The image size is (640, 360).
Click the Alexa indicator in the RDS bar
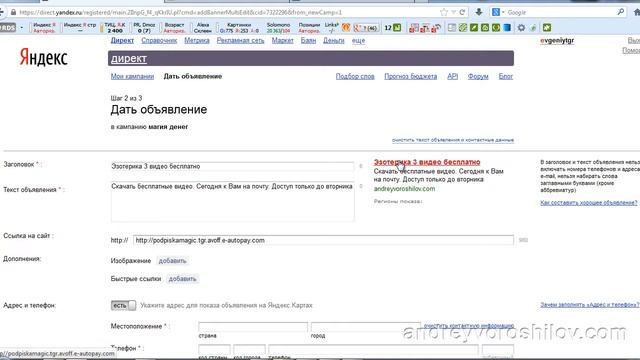tap(203, 28)
